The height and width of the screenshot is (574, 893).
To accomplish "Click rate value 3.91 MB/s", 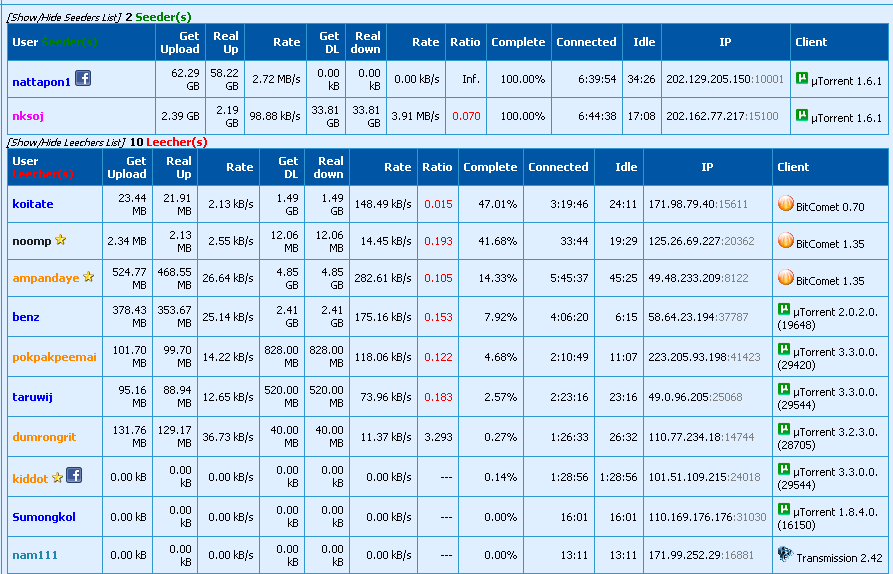I will [415, 116].
